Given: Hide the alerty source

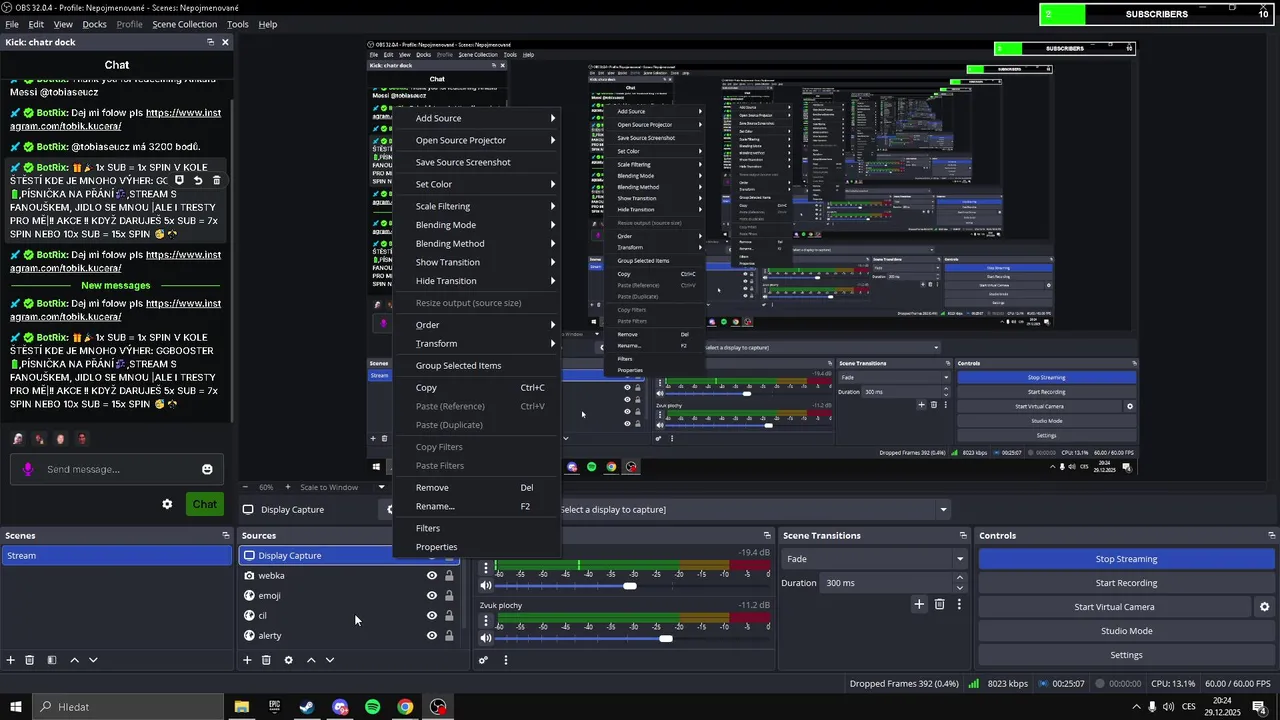Looking at the screenshot, I should (432, 635).
